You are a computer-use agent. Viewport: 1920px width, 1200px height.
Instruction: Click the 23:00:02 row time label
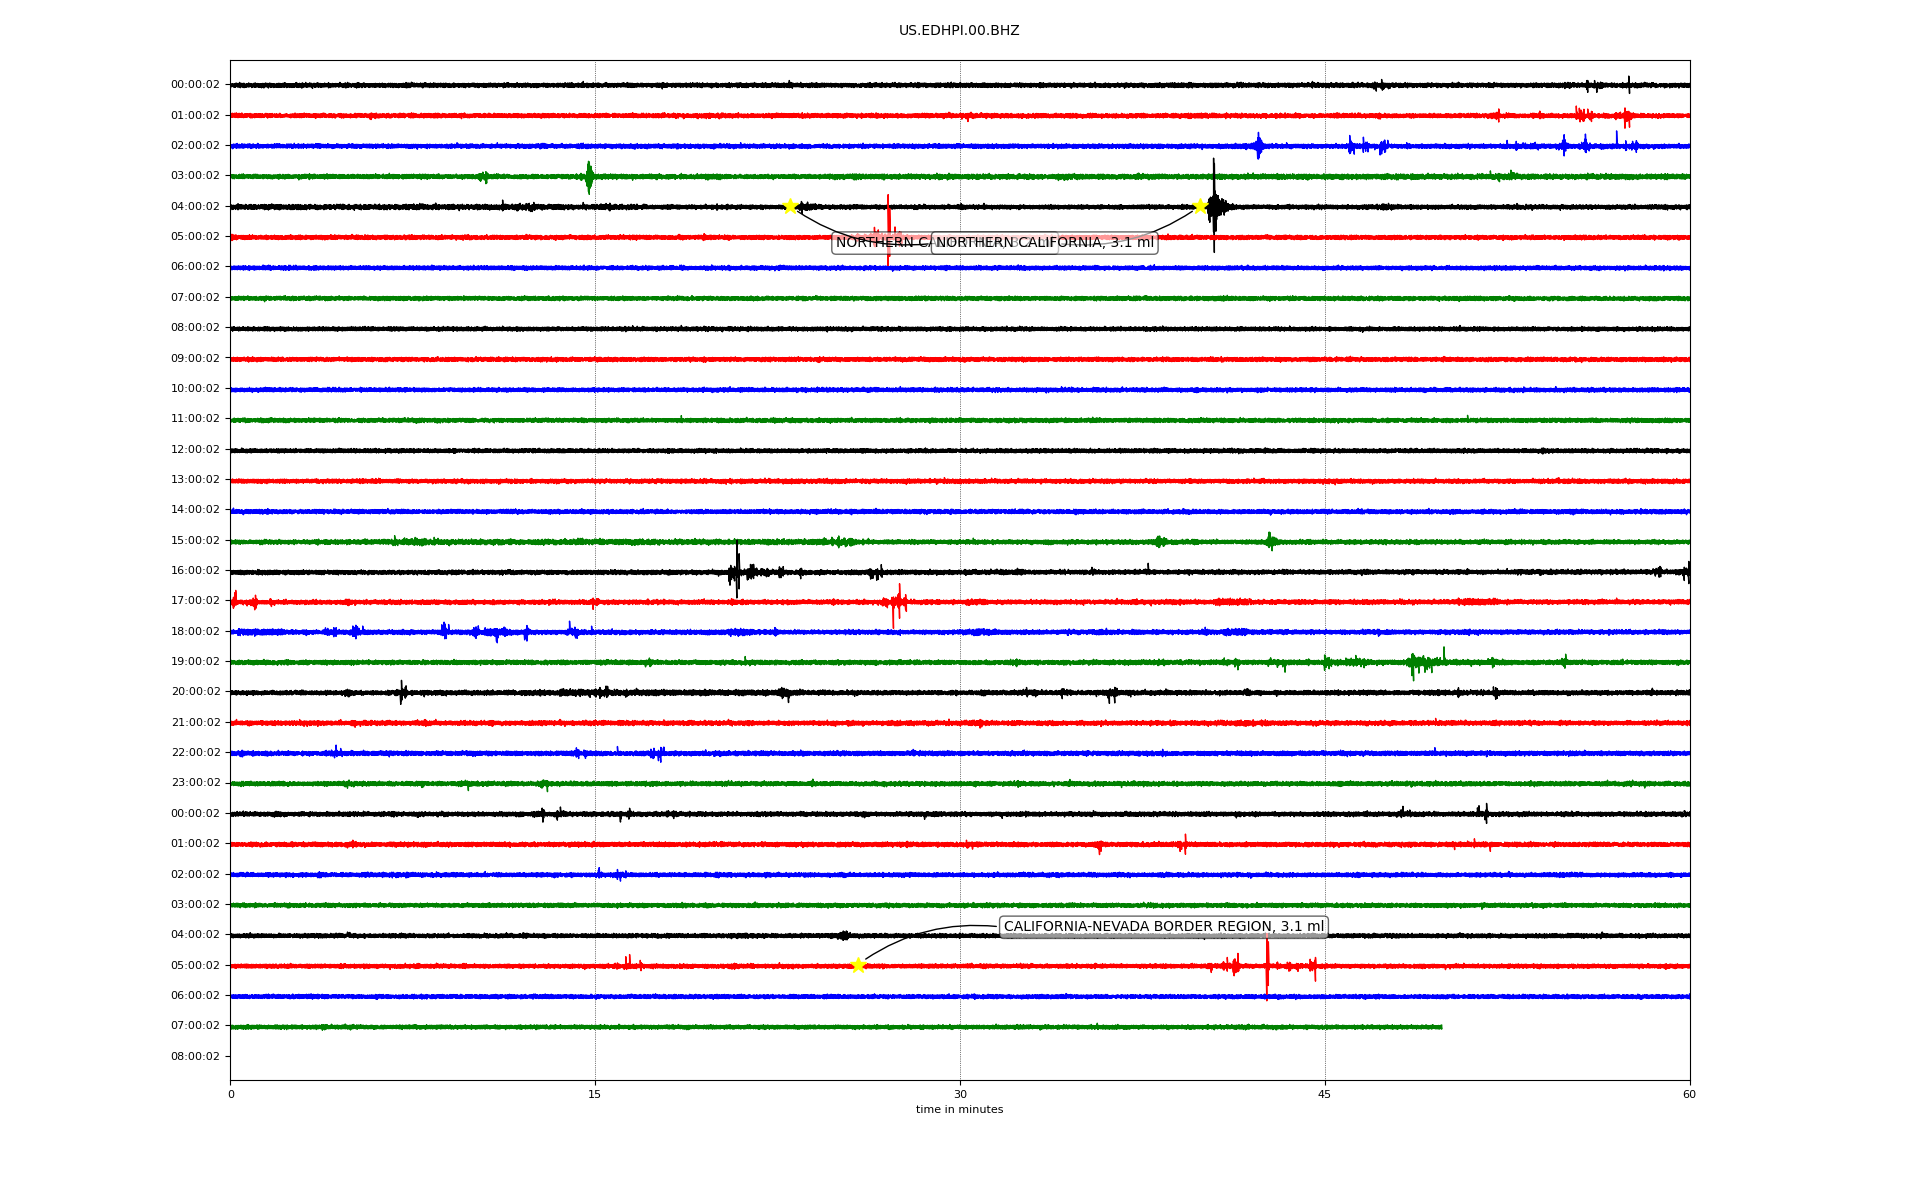point(195,783)
